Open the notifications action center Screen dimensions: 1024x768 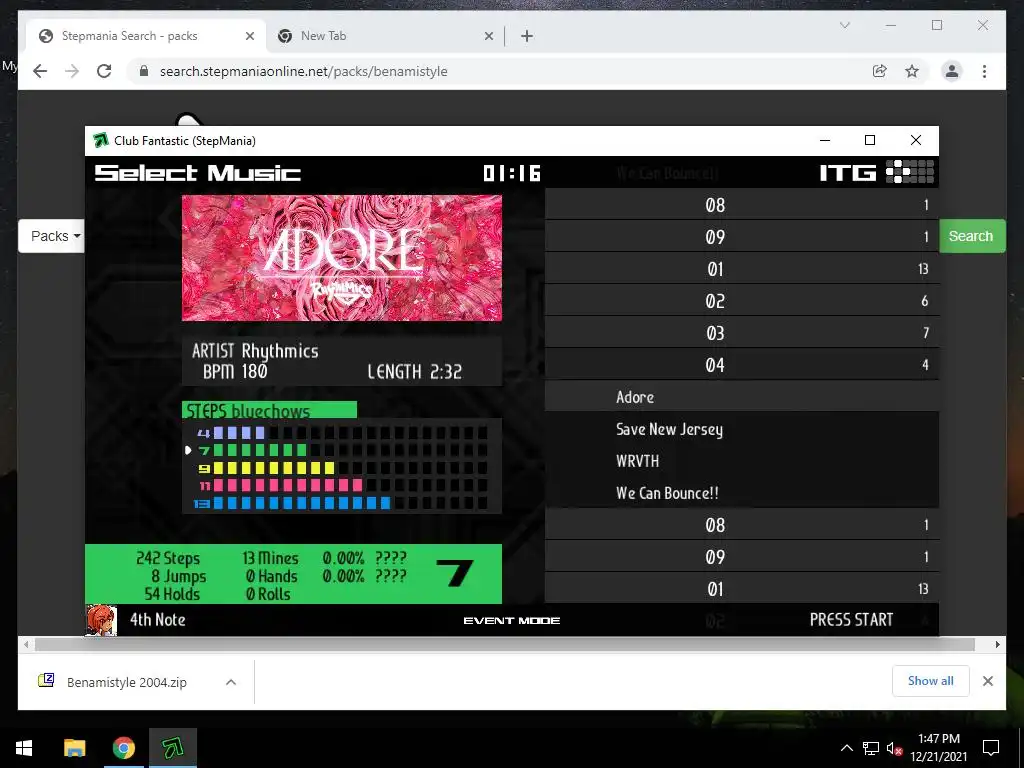[991, 748]
